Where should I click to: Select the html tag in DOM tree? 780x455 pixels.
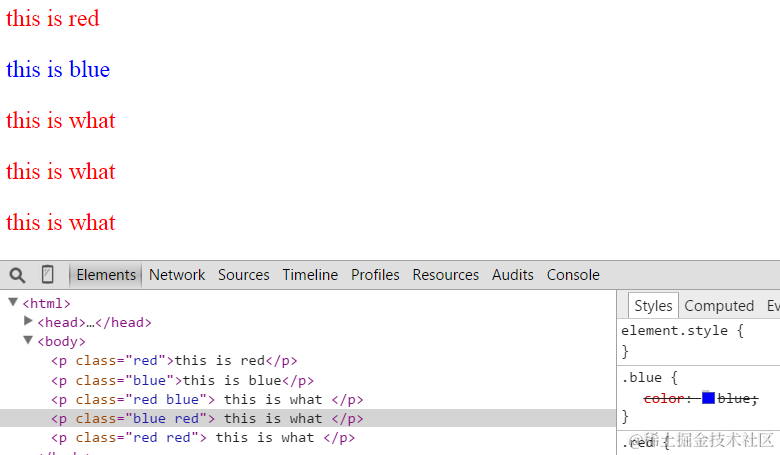click(46, 303)
